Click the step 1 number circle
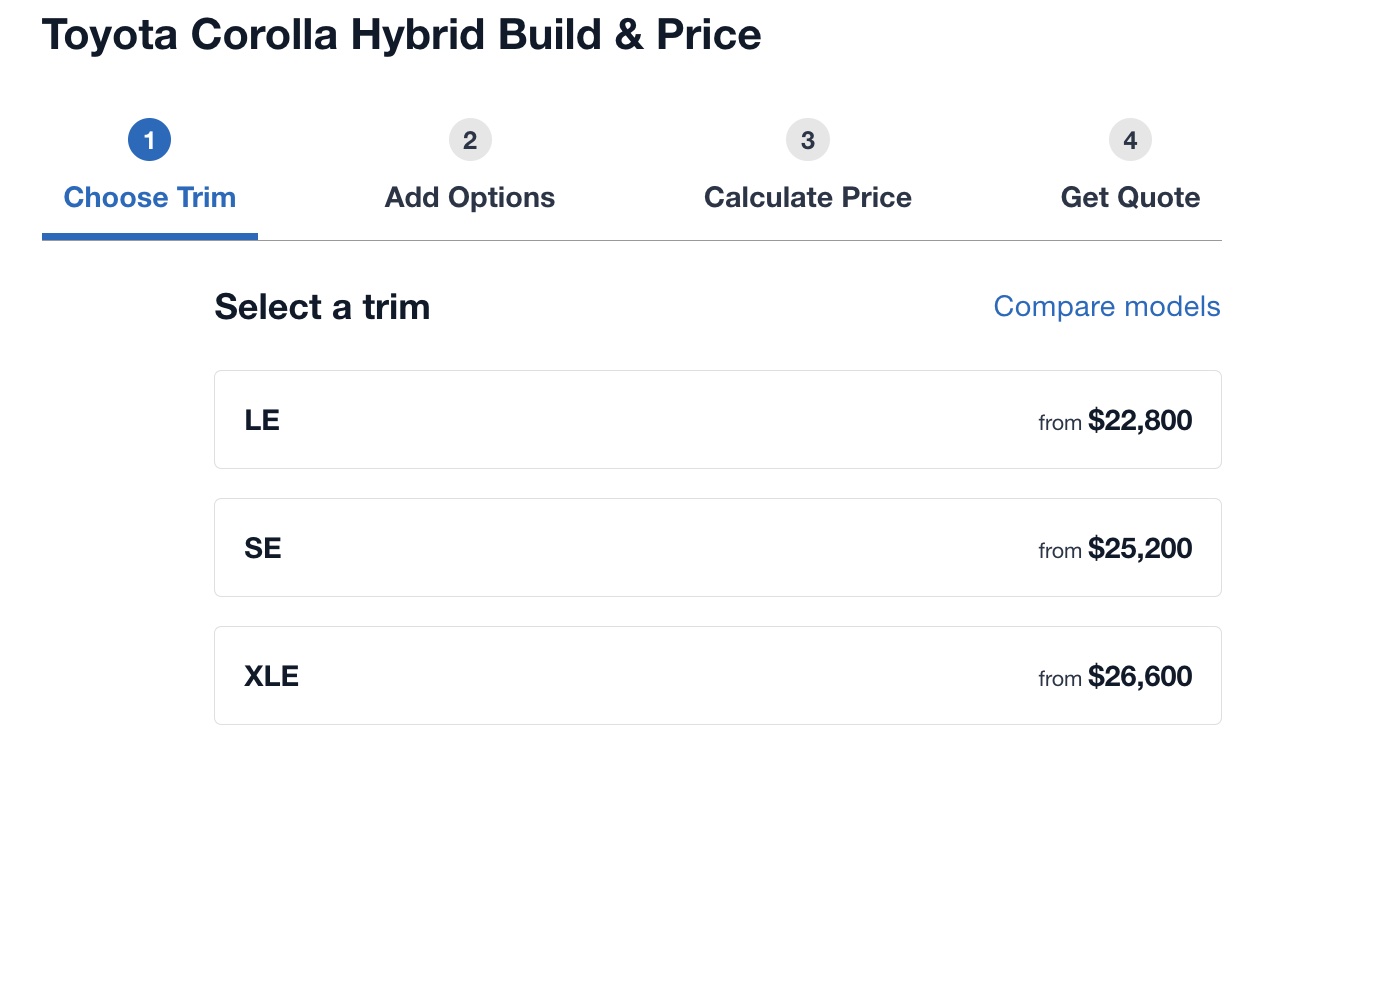1398x996 pixels. click(x=150, y=140)
